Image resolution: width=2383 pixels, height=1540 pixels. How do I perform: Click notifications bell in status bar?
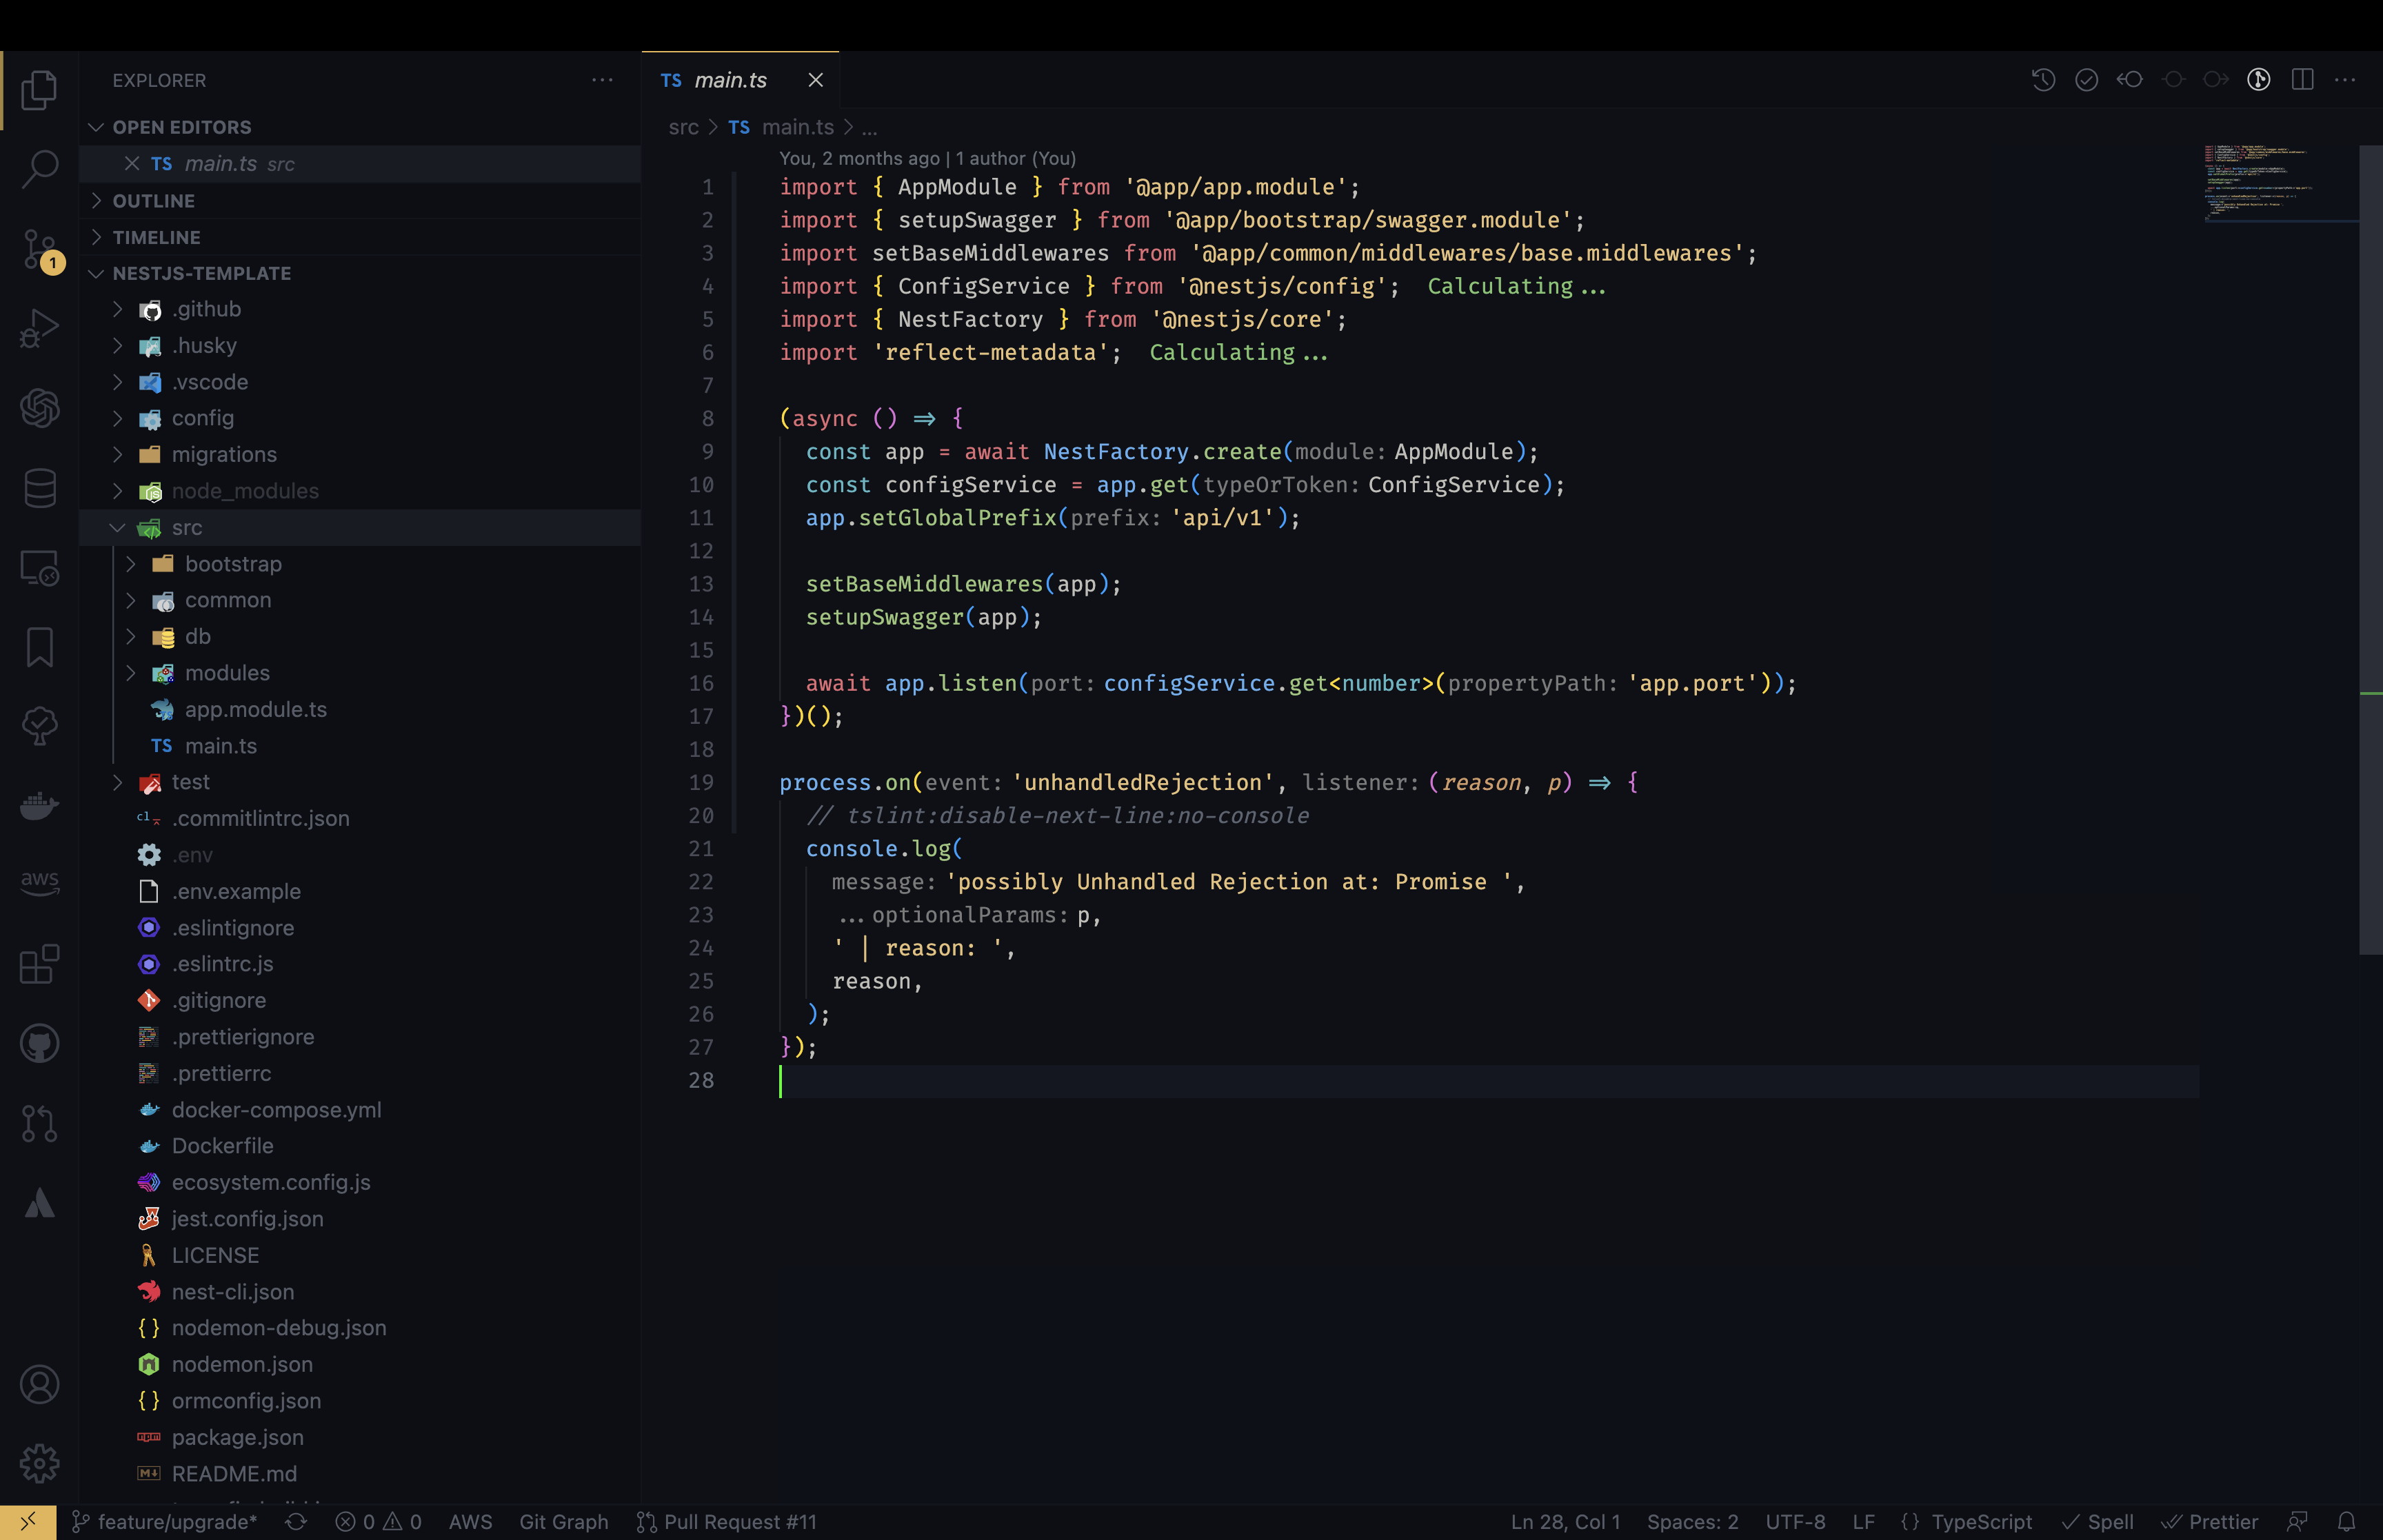click(2346, 1521)
